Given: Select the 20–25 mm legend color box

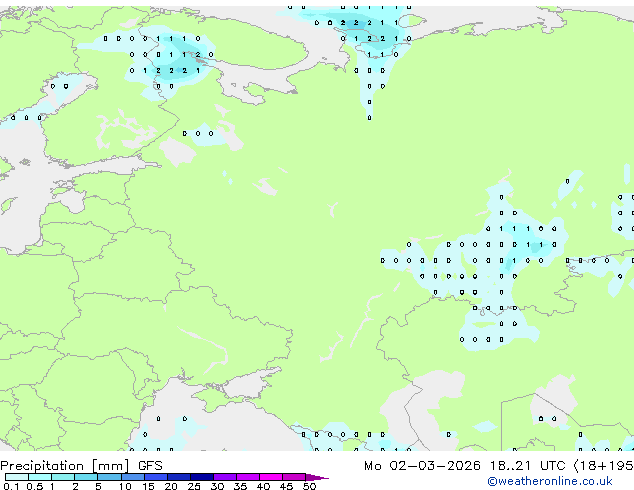Looking at the screenshot, I should (179, 477).
